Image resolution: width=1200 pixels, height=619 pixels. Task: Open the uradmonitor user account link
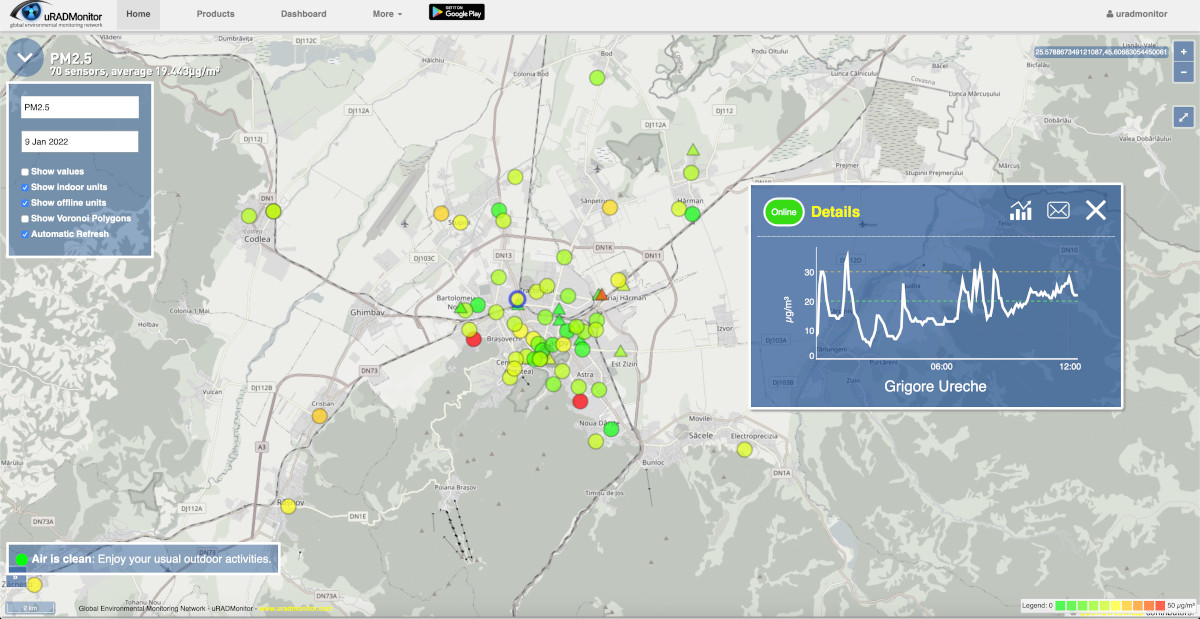click(1136, 14)
